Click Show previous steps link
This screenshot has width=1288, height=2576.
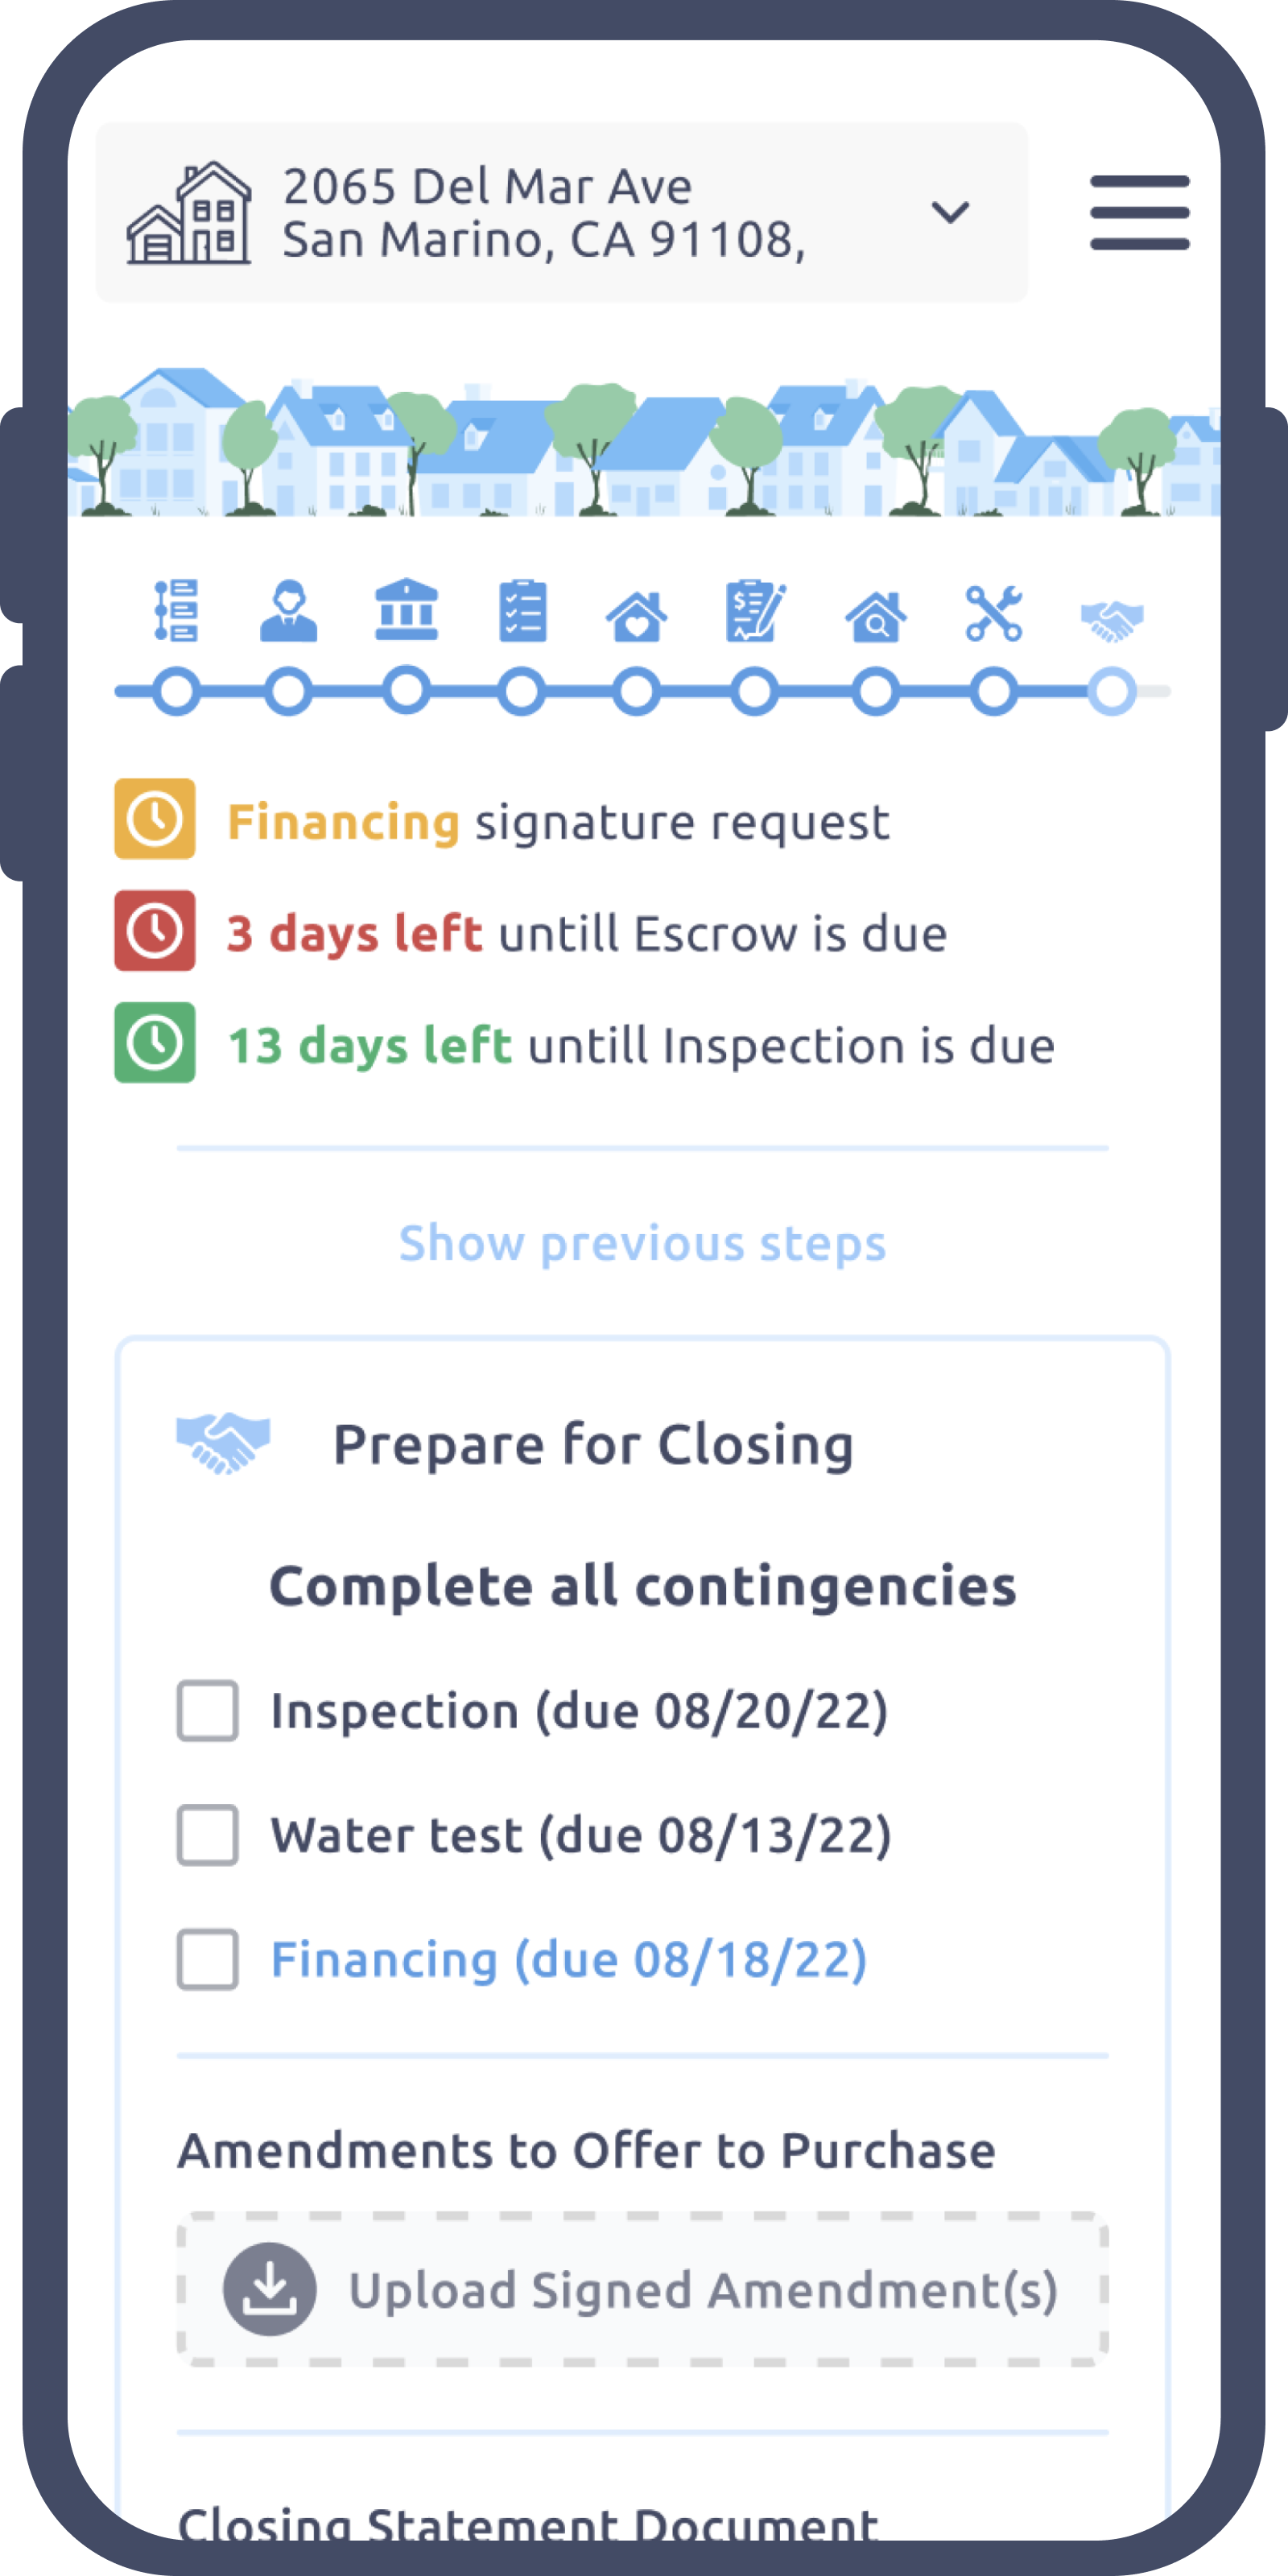[x=642, y=1243]
